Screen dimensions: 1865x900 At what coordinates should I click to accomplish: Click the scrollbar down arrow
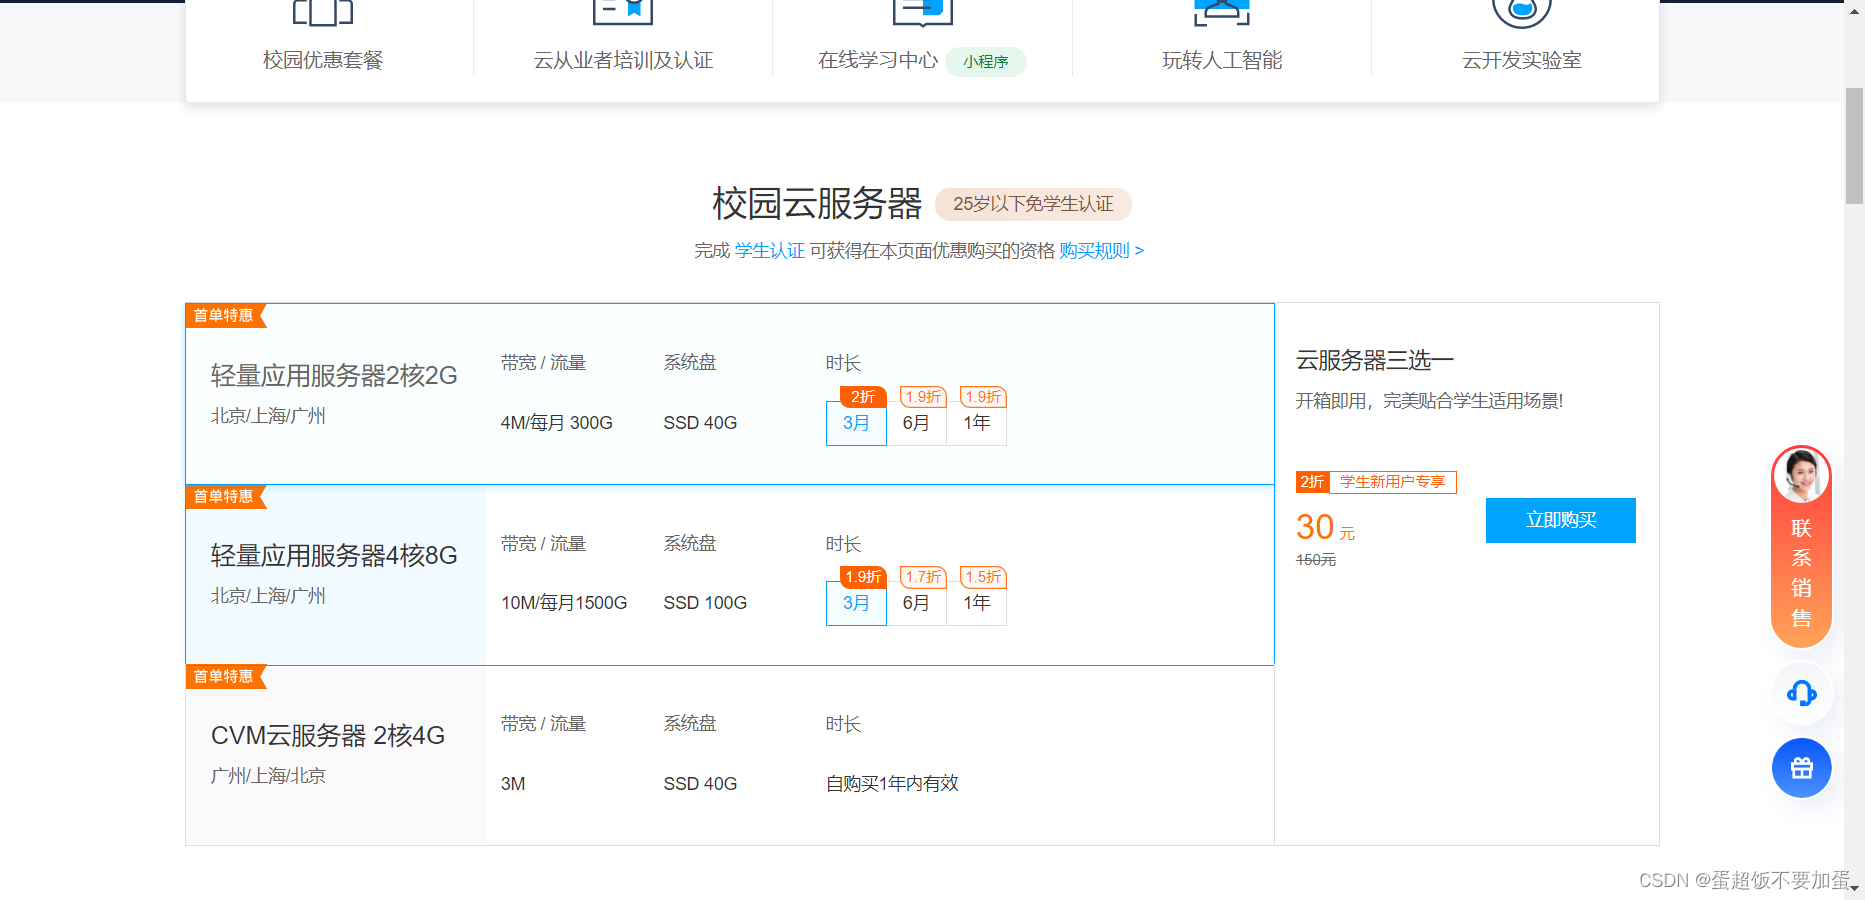click(1854, 887)
